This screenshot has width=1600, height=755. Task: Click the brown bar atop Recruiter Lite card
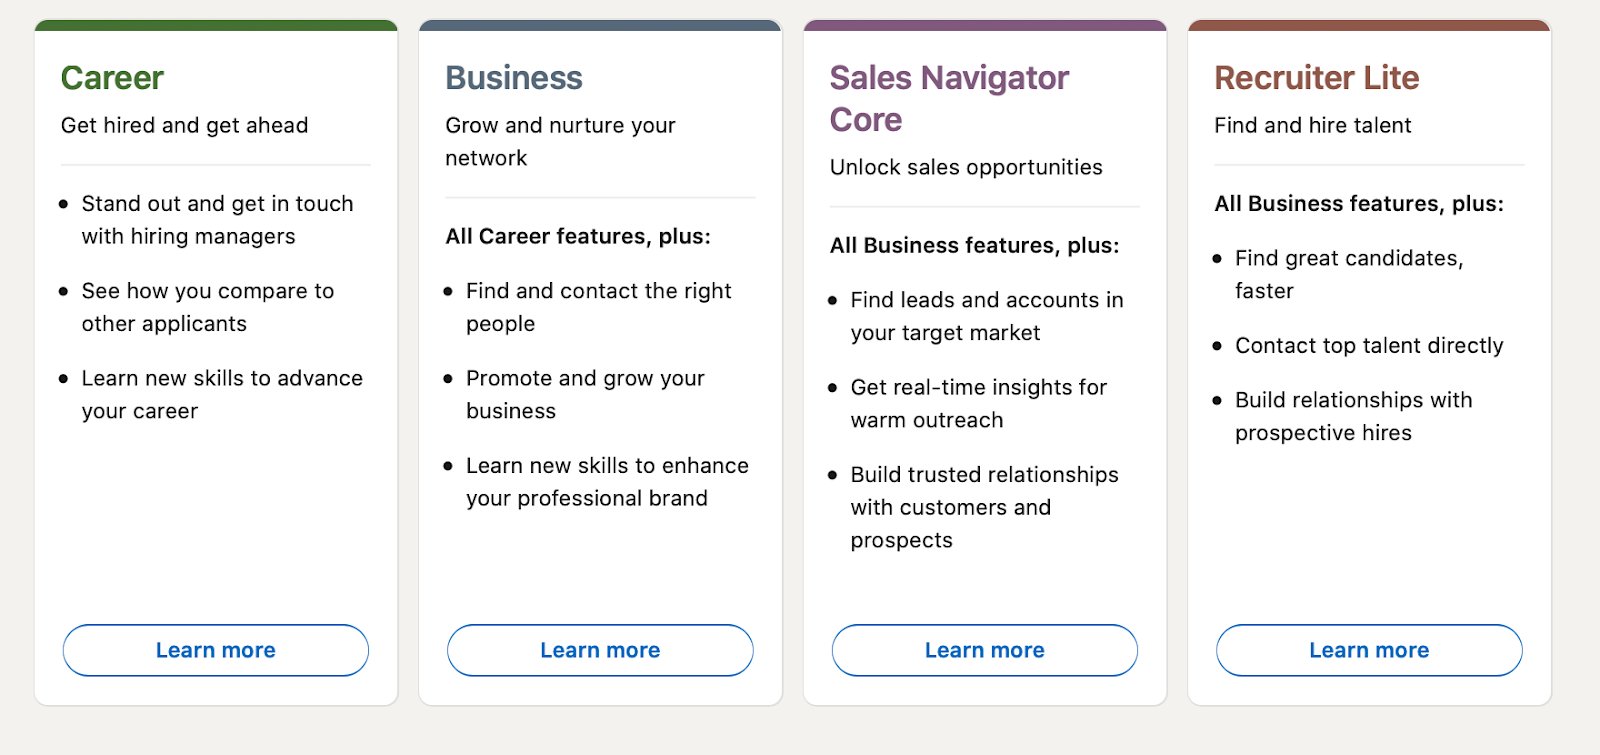coord(1369,25)
